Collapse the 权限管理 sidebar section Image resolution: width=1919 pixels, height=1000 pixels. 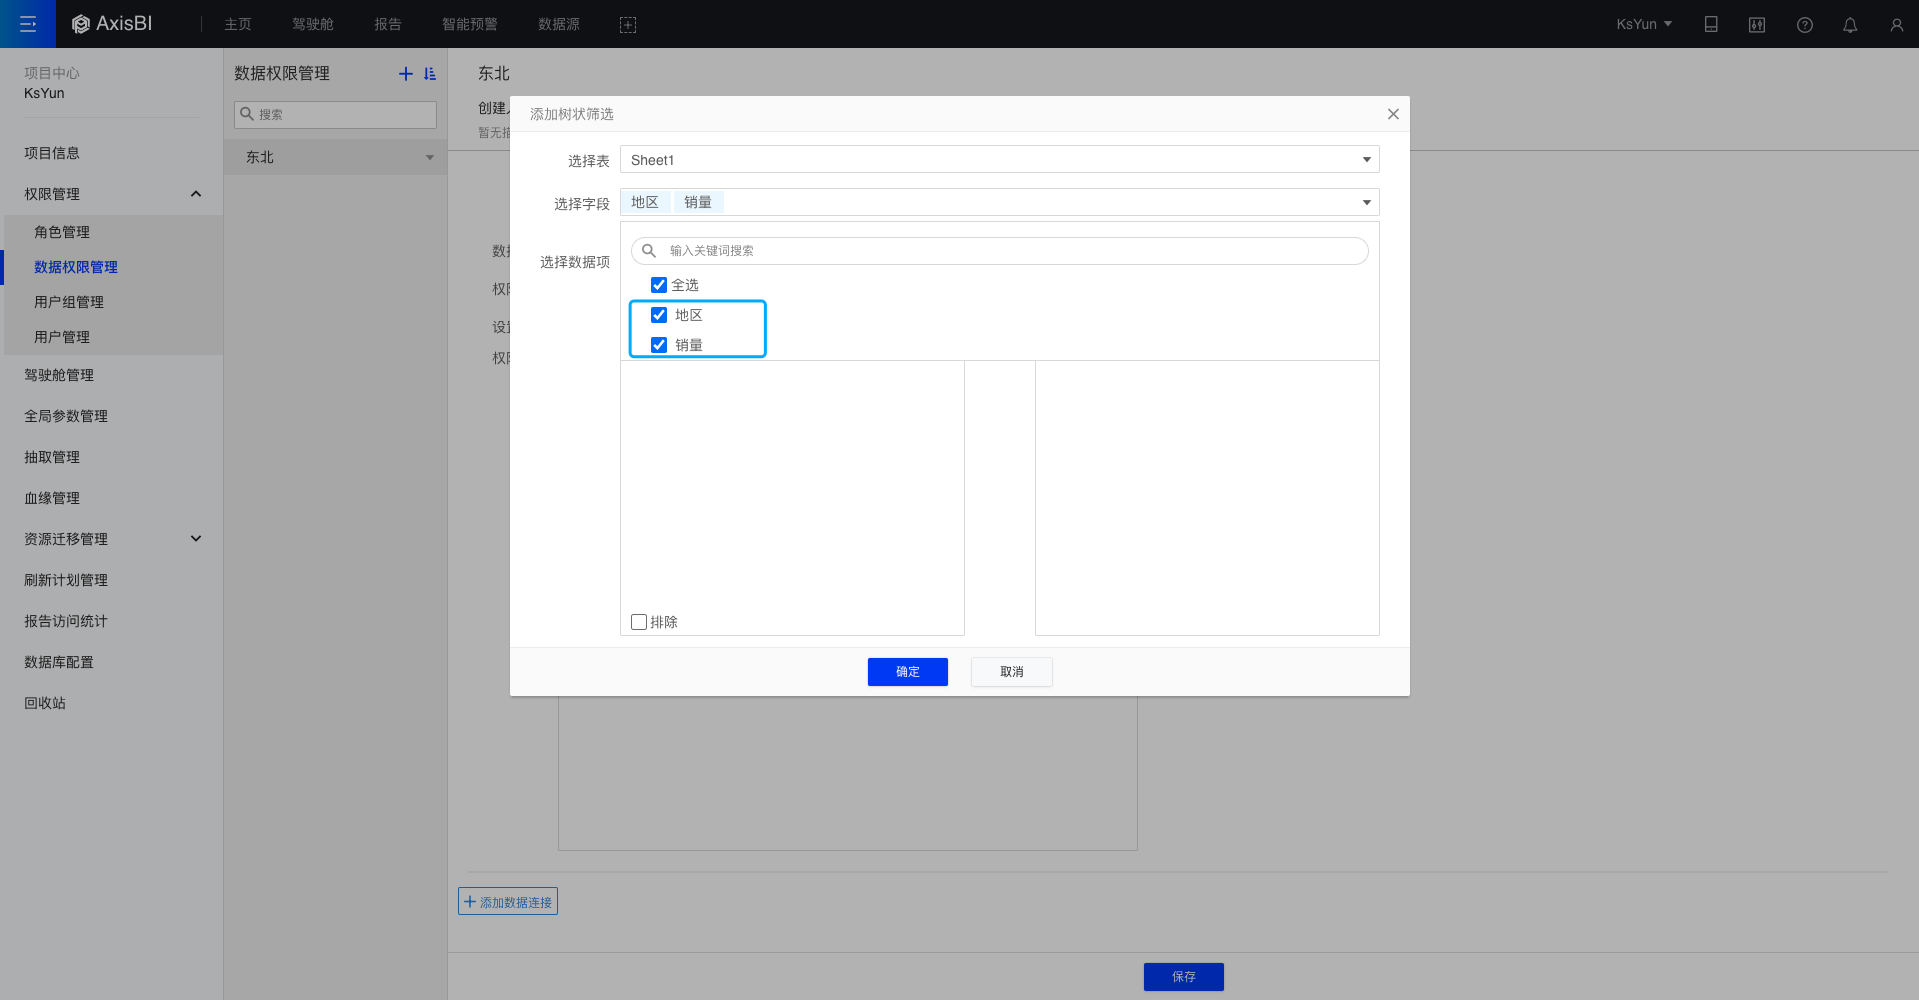tap(196, 194)
